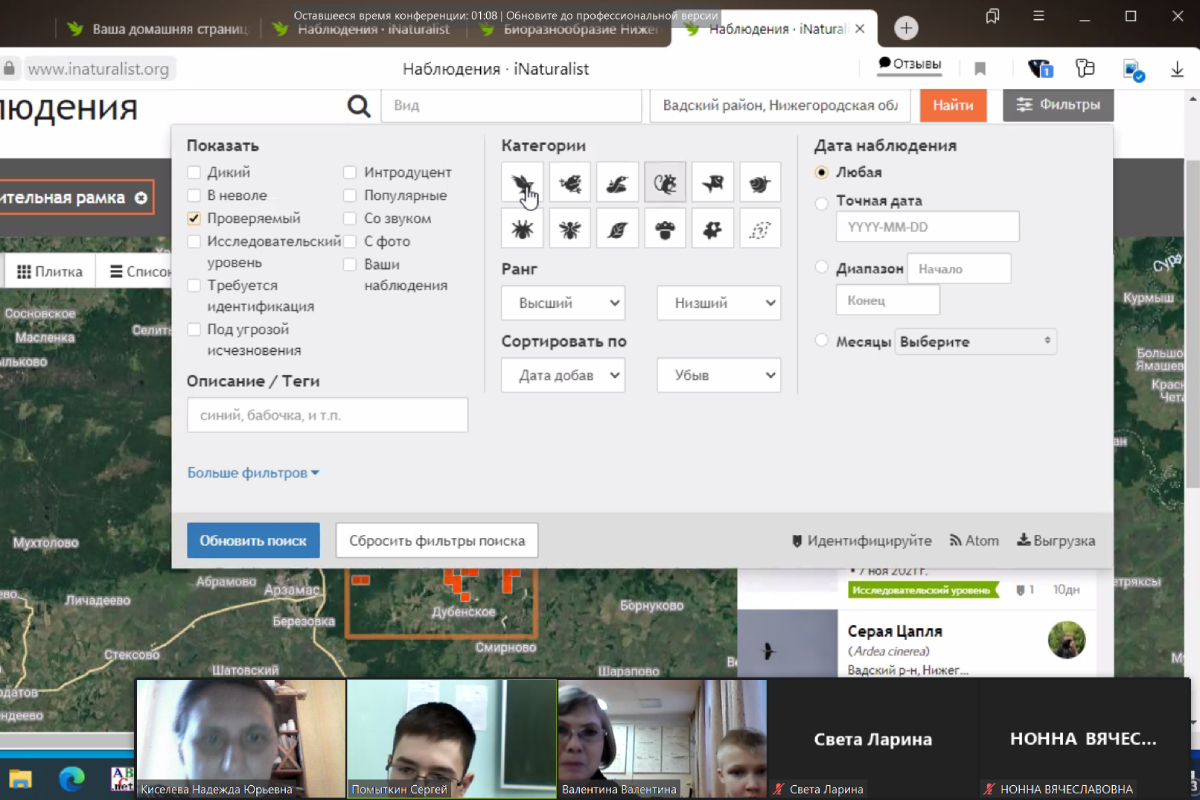Click the orange 'Найти' button
1200x800 pixels.
(954, 105)
